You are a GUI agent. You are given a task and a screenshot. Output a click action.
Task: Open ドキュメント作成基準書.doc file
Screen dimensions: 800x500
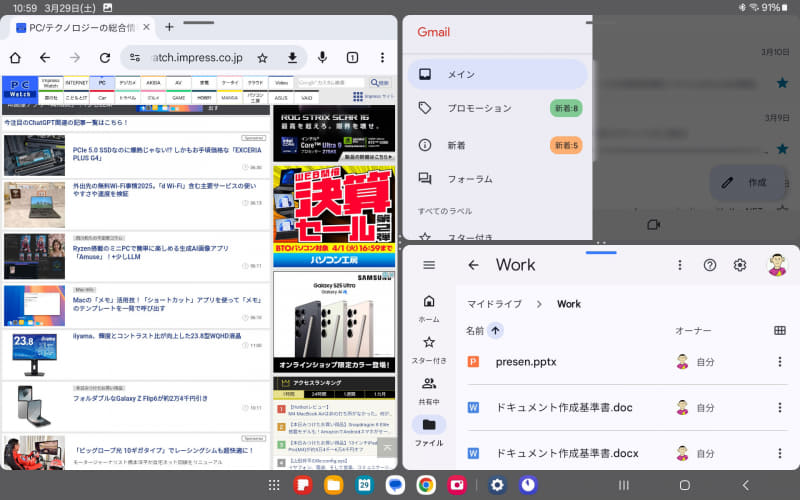tap(564, 408)
